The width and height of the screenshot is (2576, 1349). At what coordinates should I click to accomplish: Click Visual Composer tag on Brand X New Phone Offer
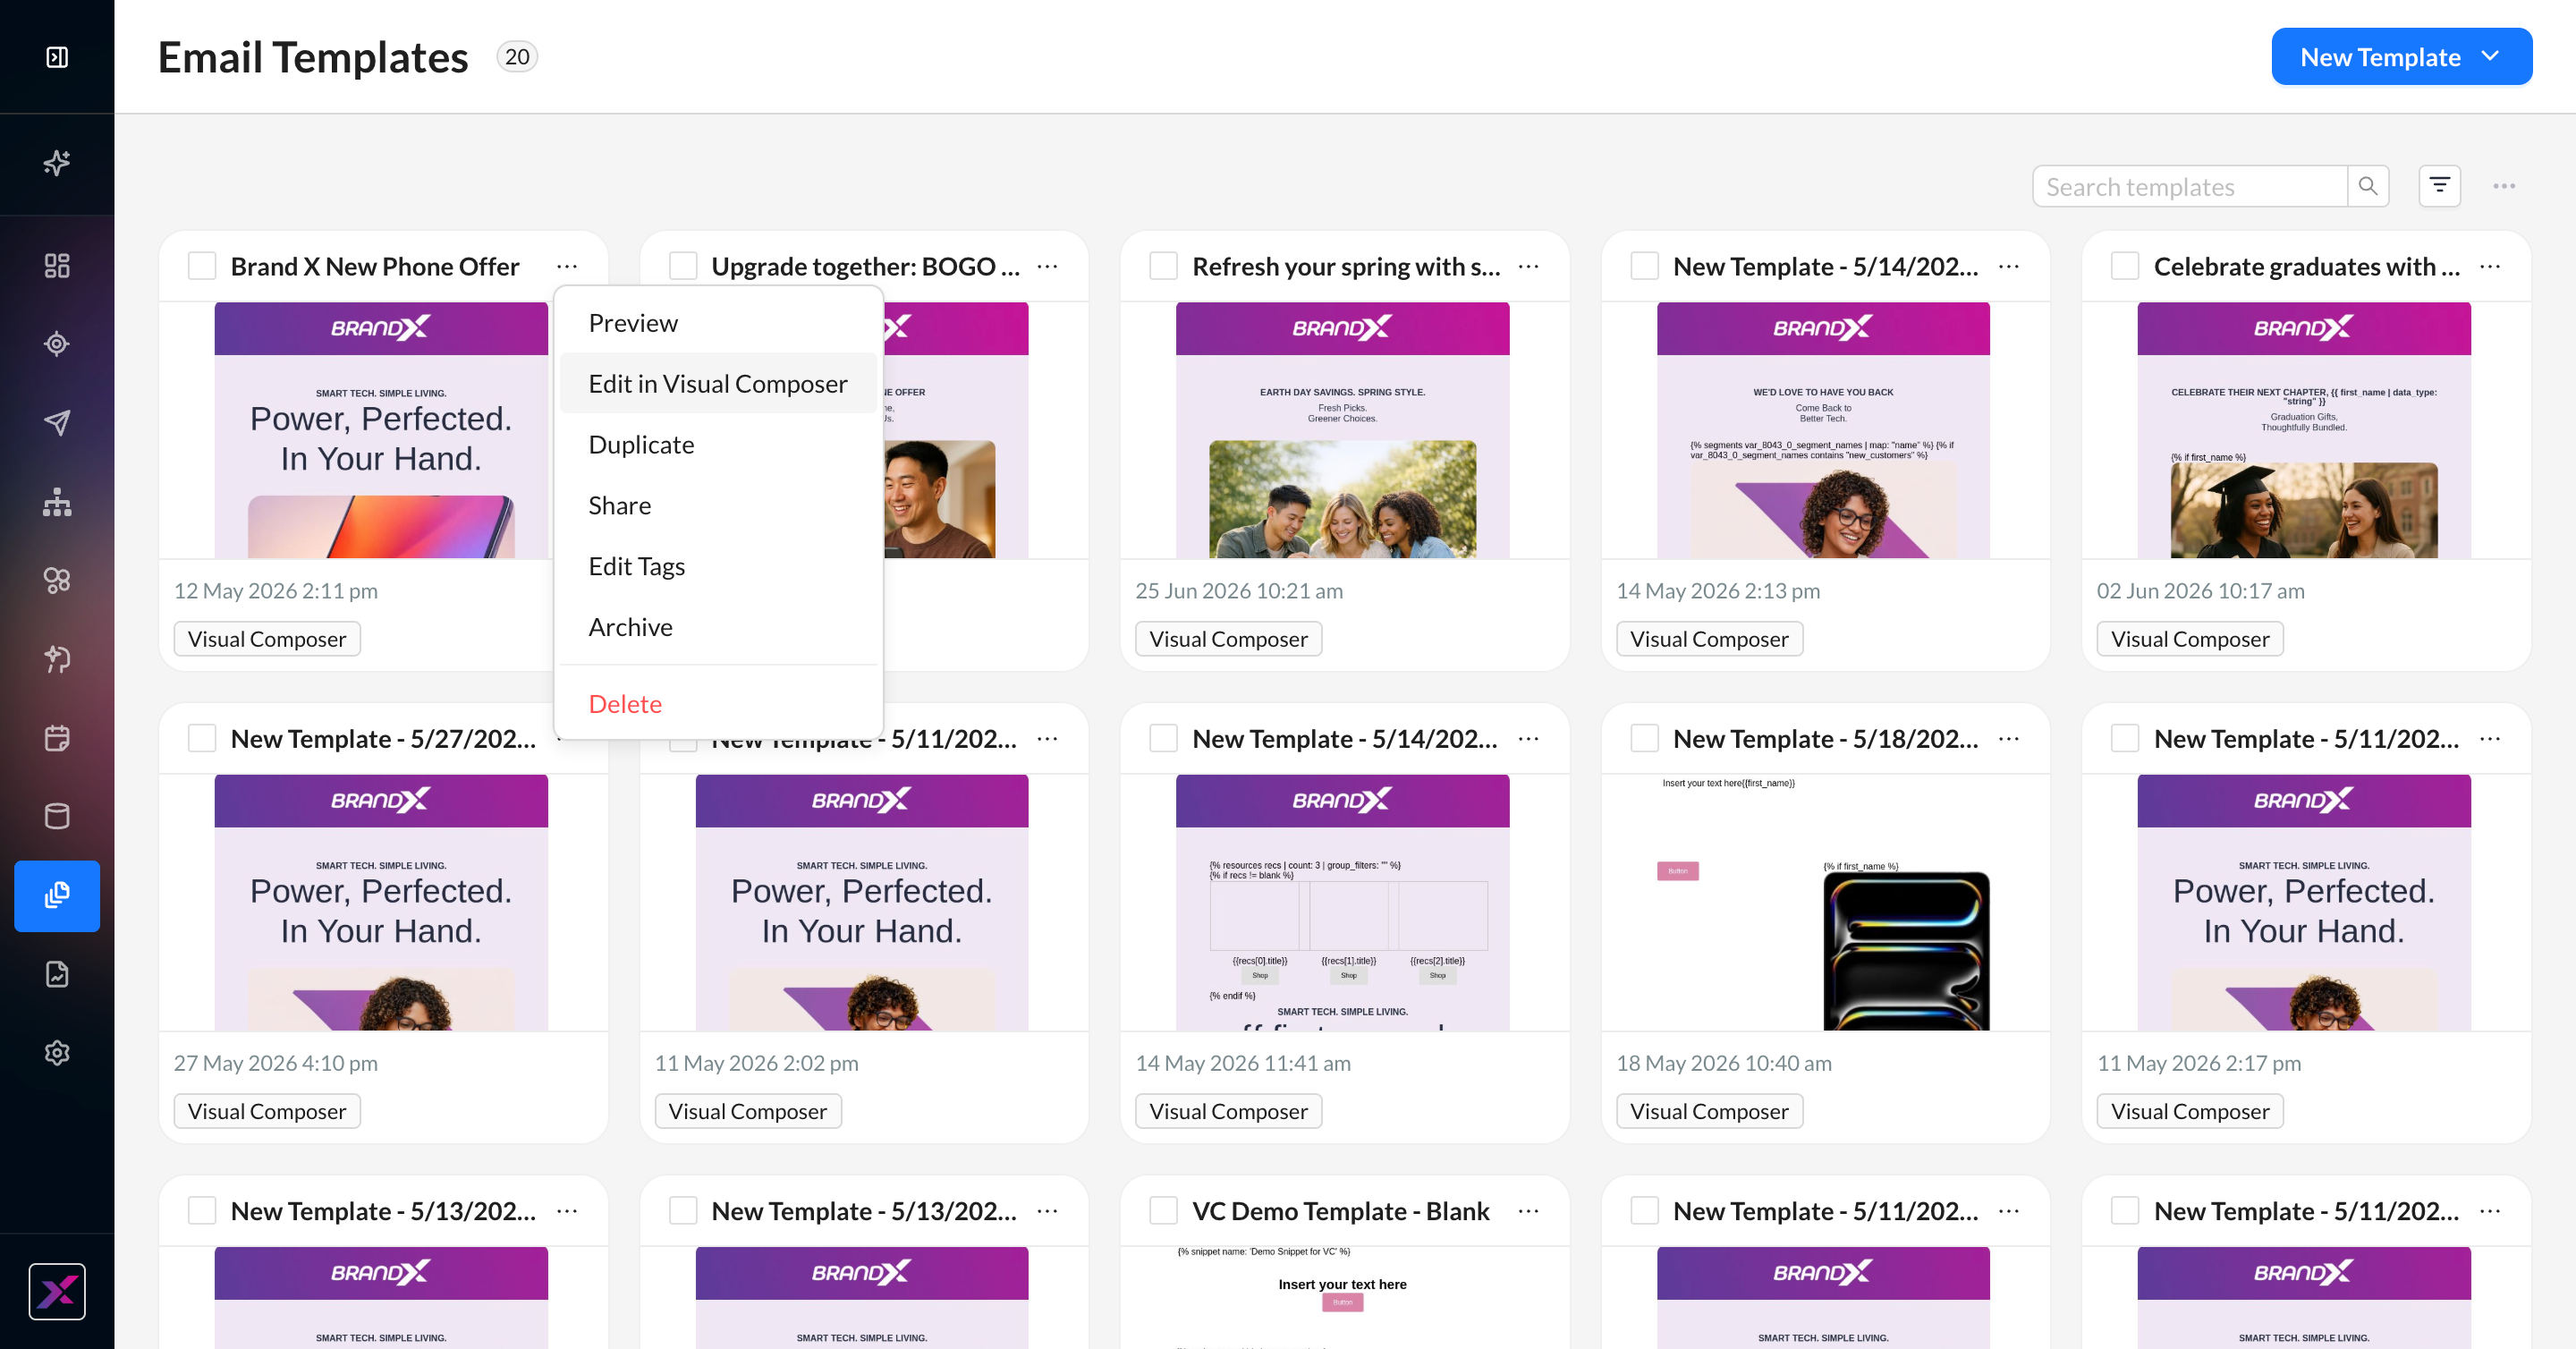coord(267,639)
